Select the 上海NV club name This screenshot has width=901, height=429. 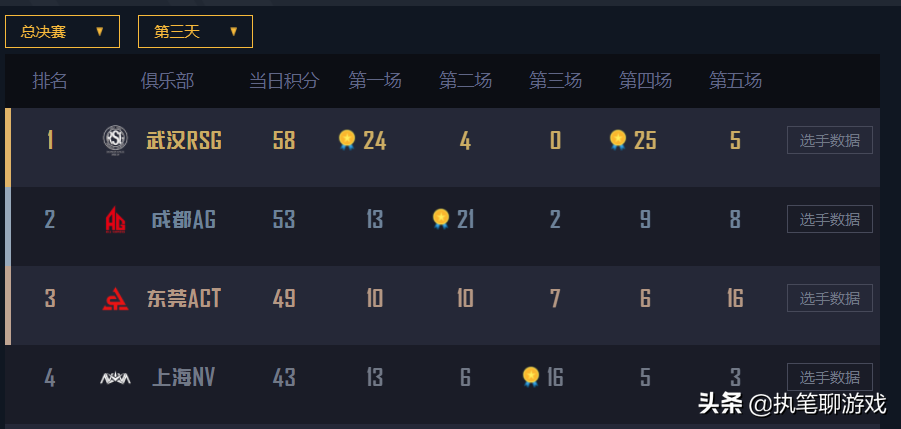point(183,377)
